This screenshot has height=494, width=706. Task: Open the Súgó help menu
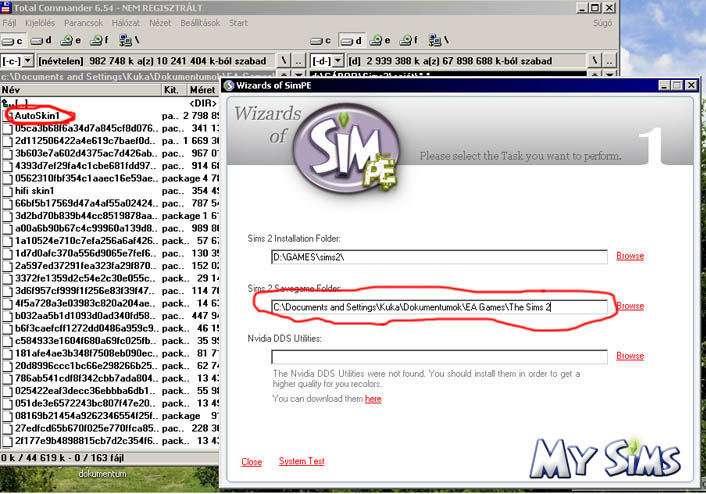[602, 23]
